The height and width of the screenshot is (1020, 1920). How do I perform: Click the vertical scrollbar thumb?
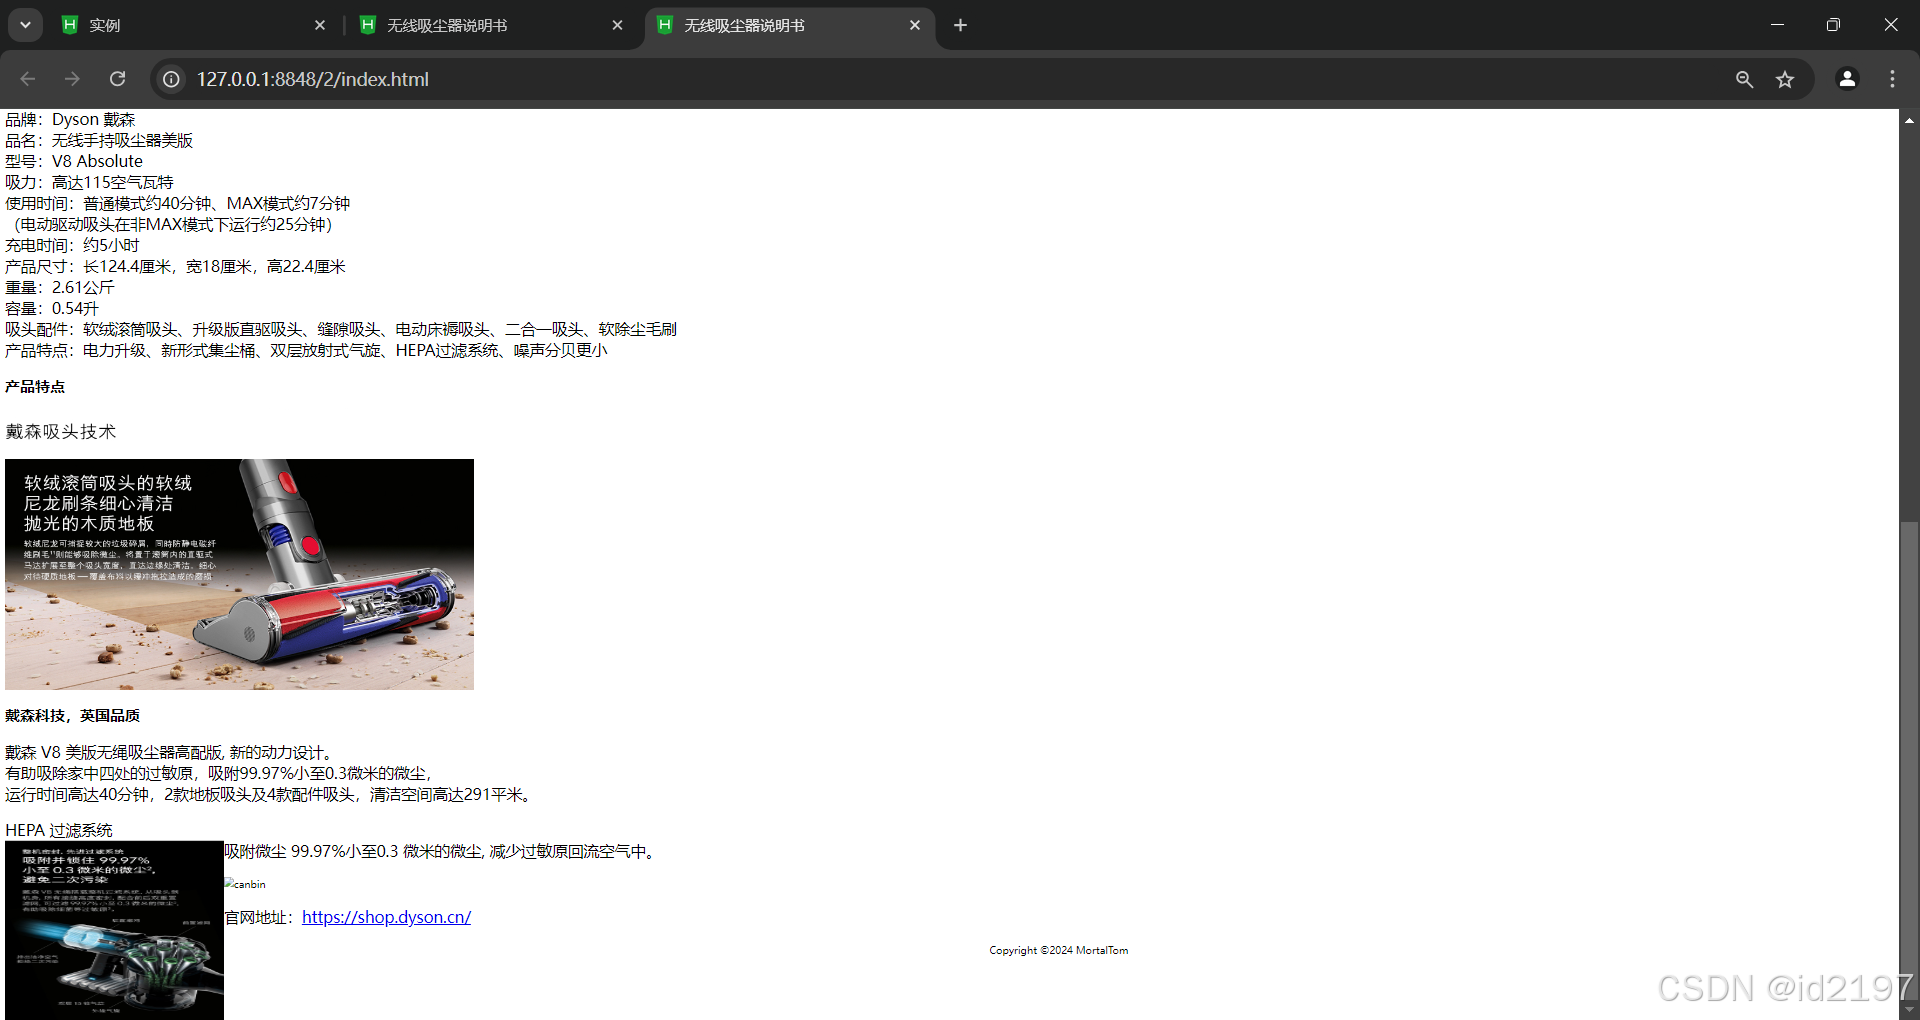pos(1909,760)
